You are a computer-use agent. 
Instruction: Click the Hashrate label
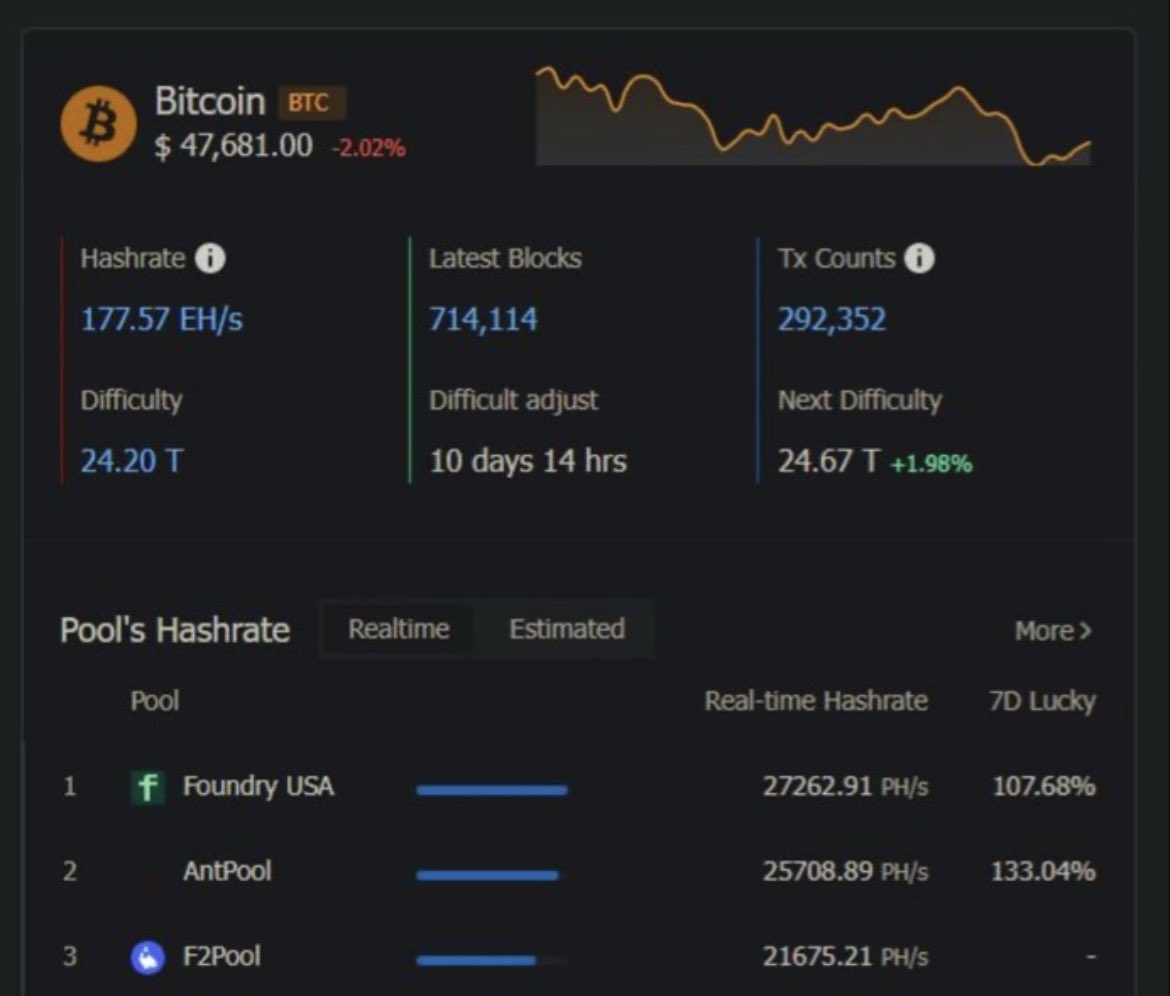(x=133, y=258)
